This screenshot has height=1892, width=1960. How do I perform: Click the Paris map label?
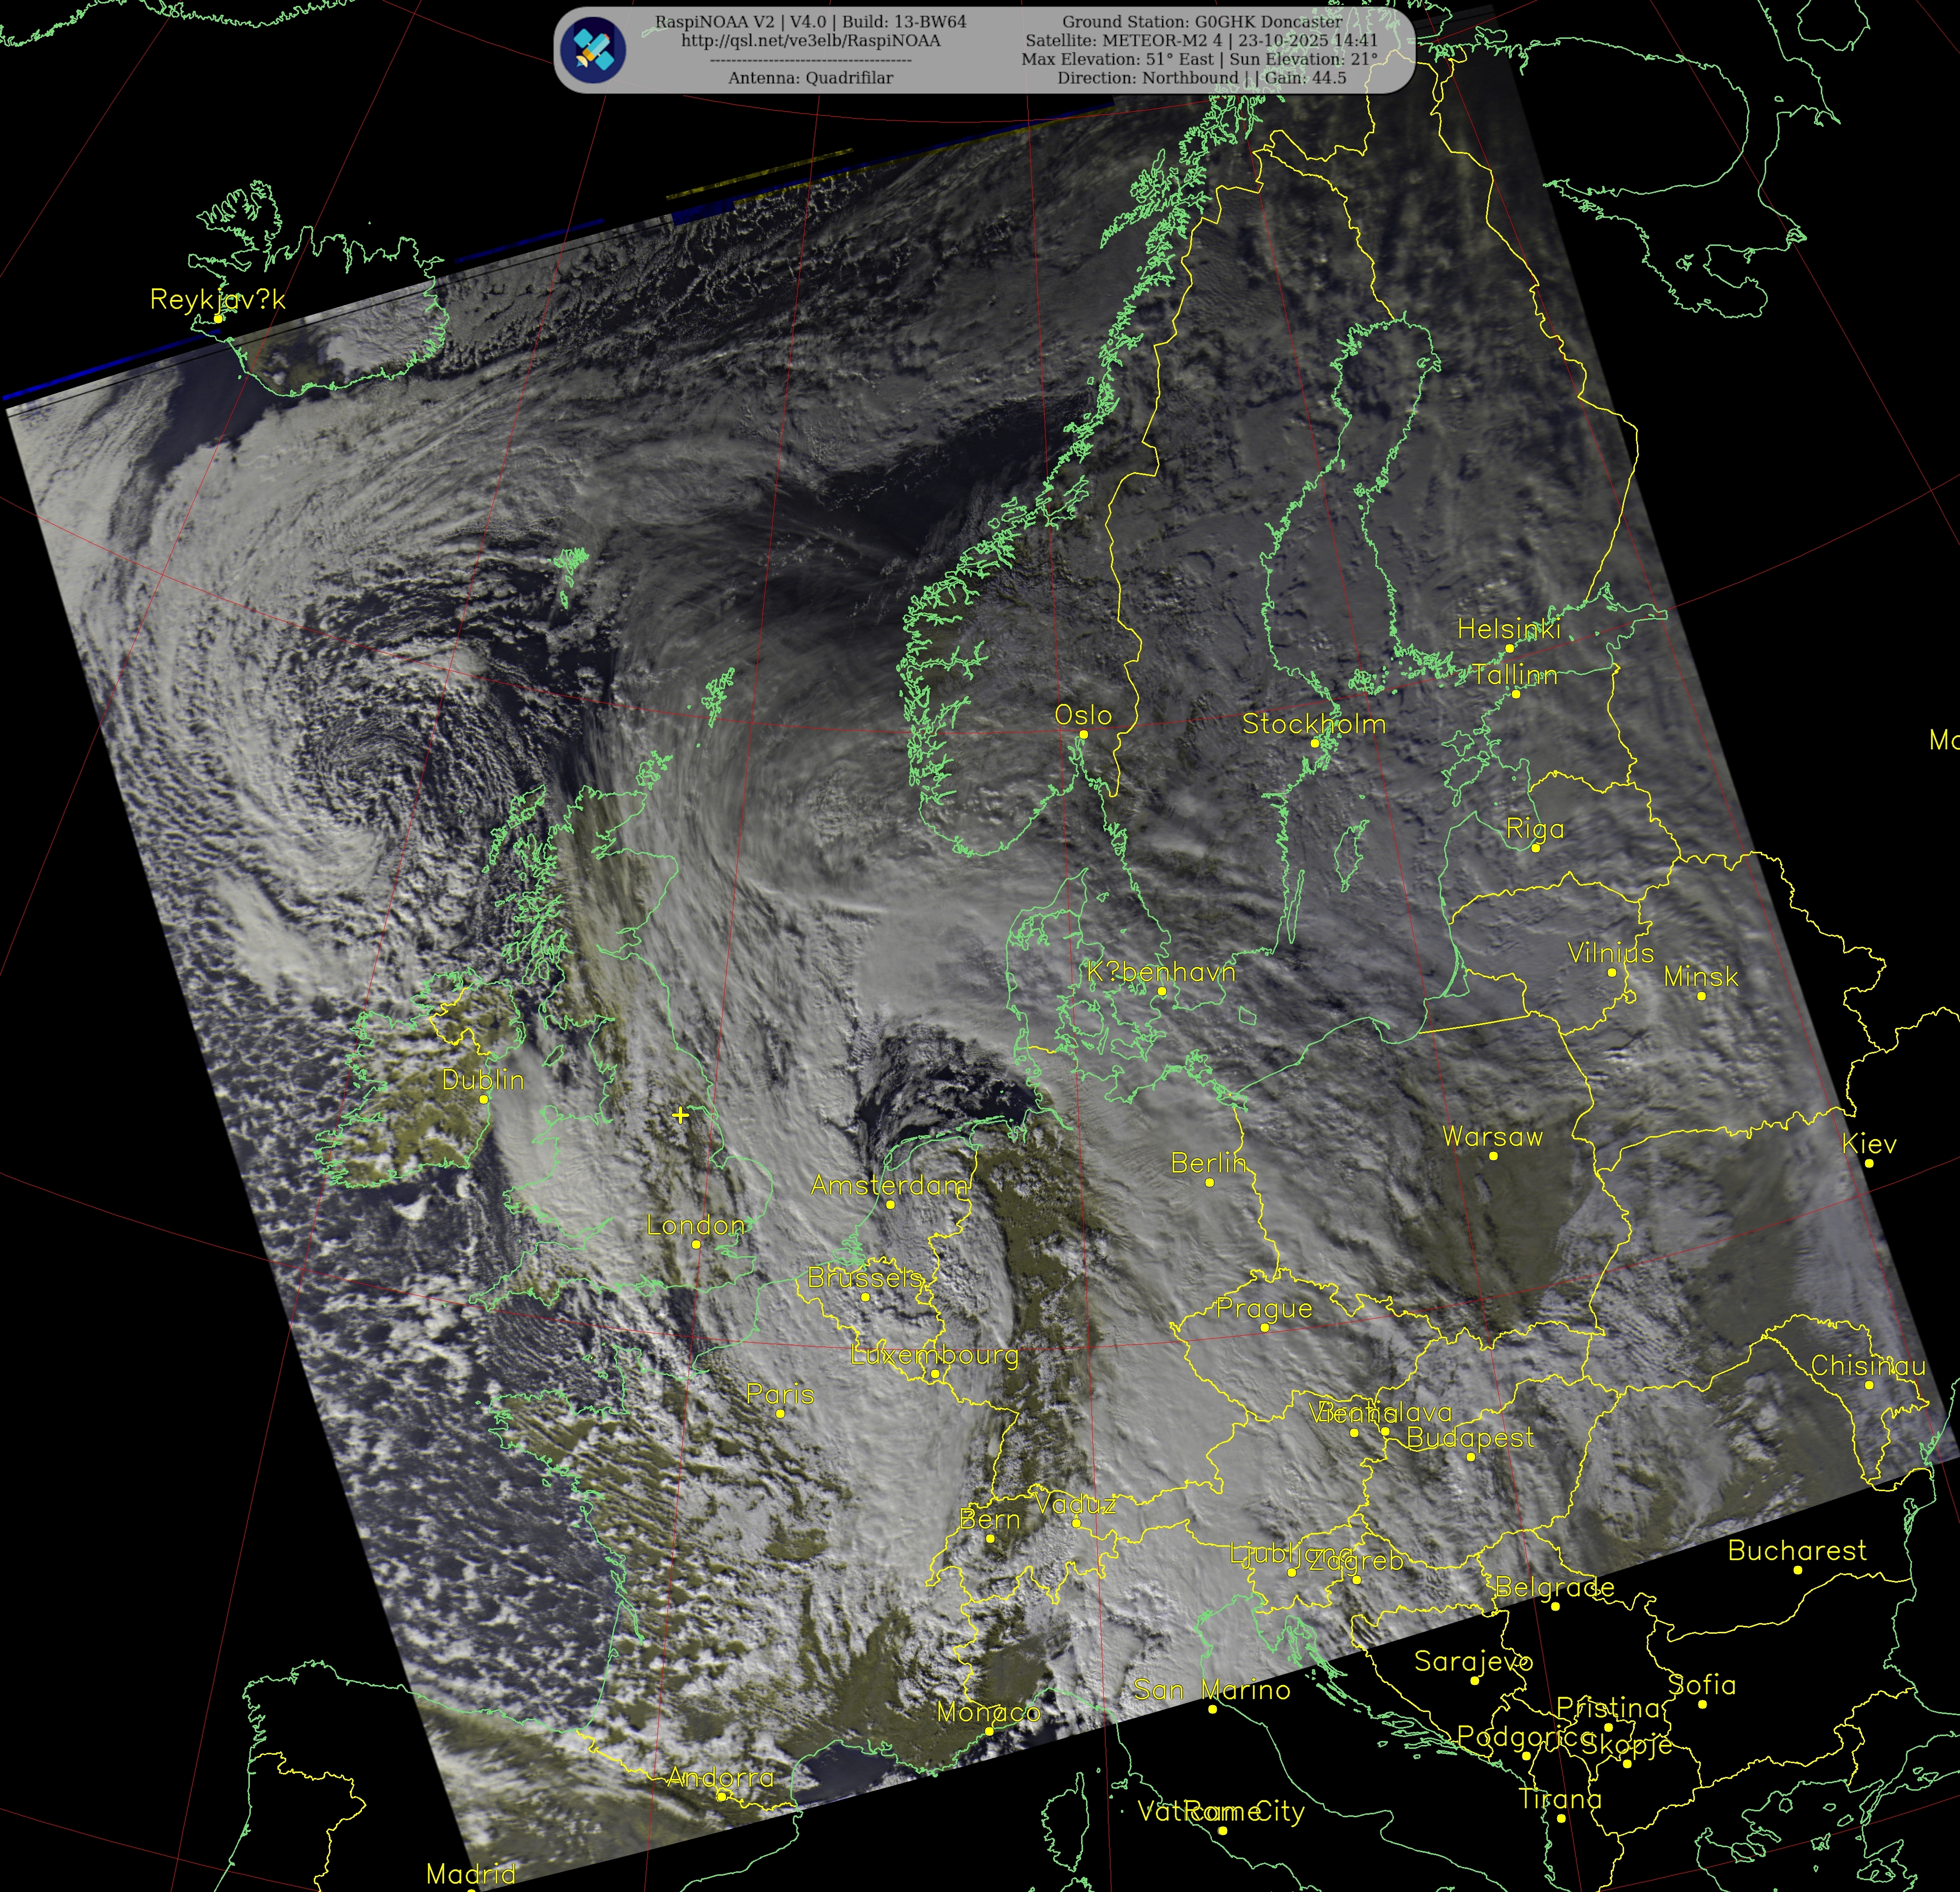(780, 1394)
